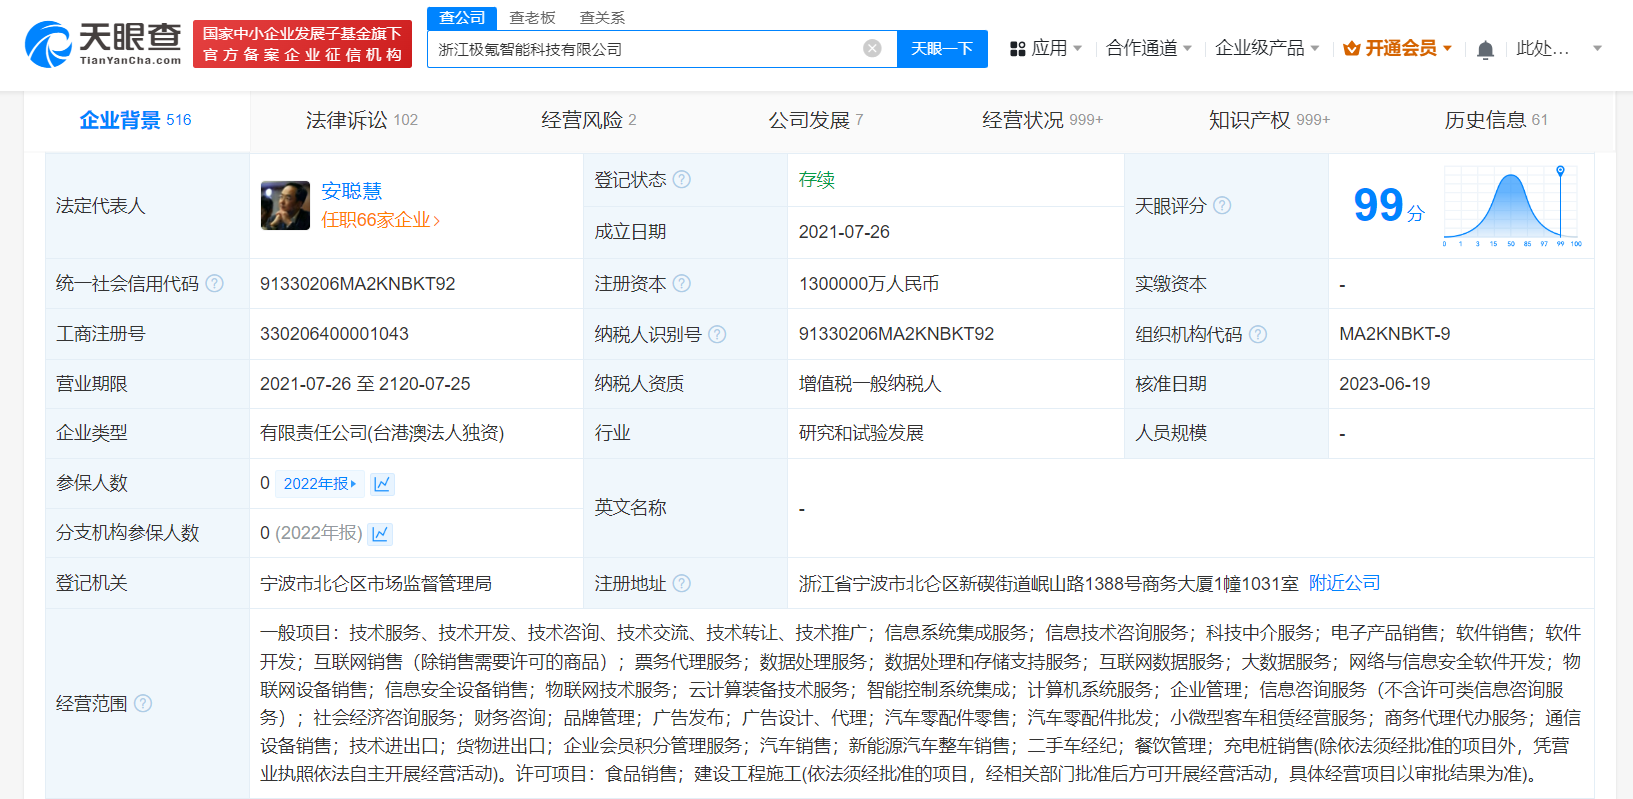This screenshot has height=799, width=1633.
Task: Click the user name 此处…
Action: (1542, 48)
